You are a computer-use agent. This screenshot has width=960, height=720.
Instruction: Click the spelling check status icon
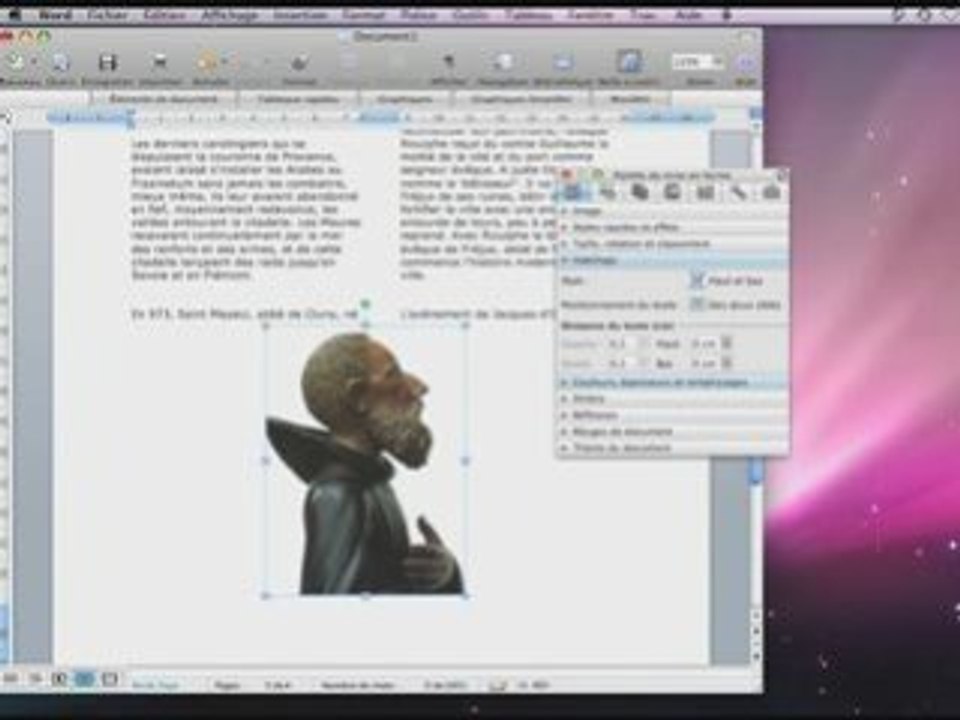pos(498,685)
